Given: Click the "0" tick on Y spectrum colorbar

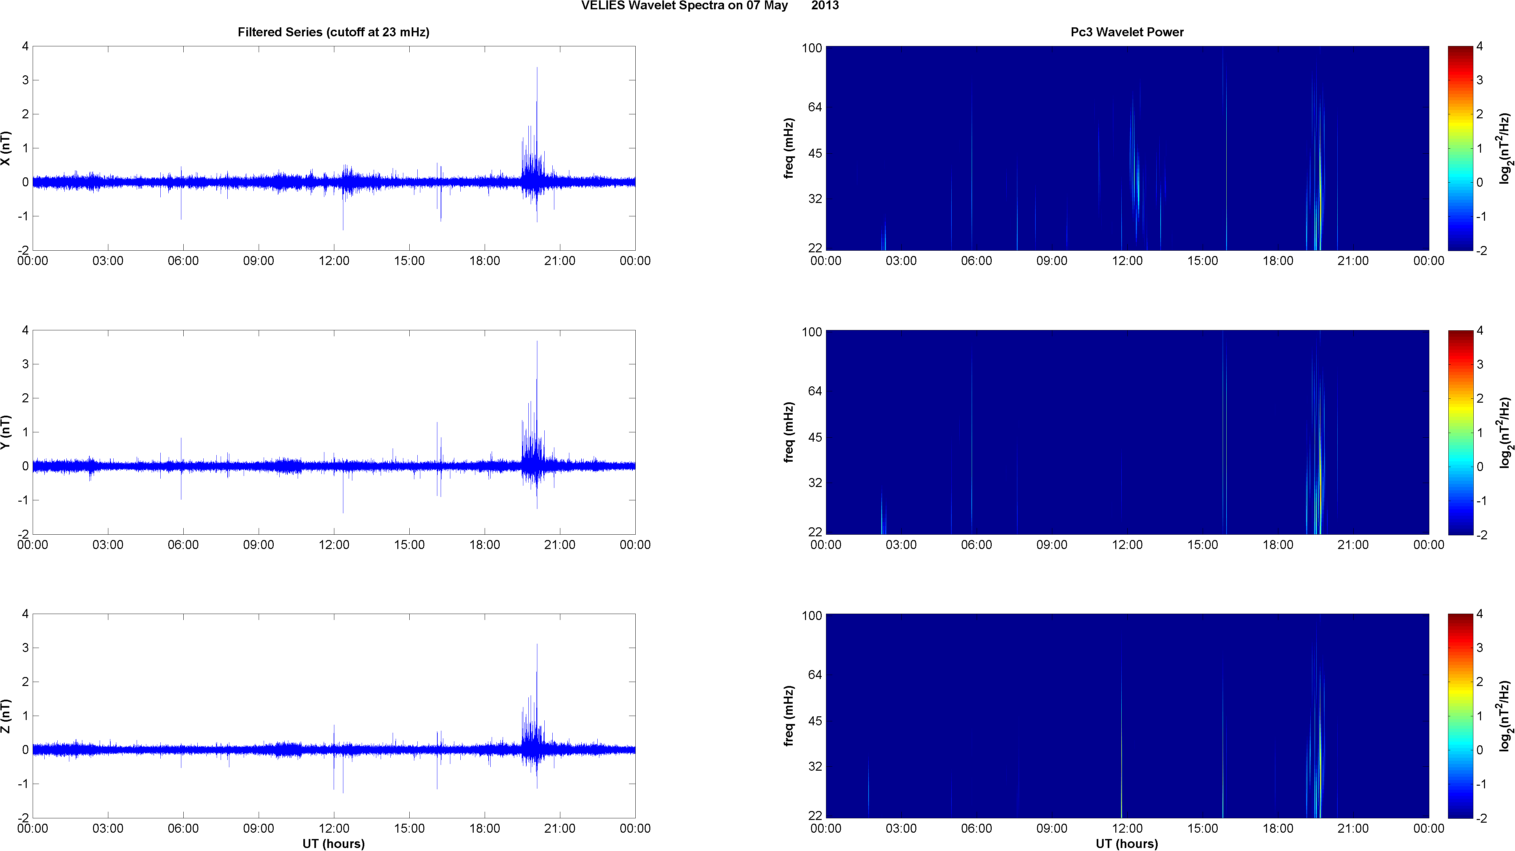Looking at the screenshot, I should pos(1480,467).
